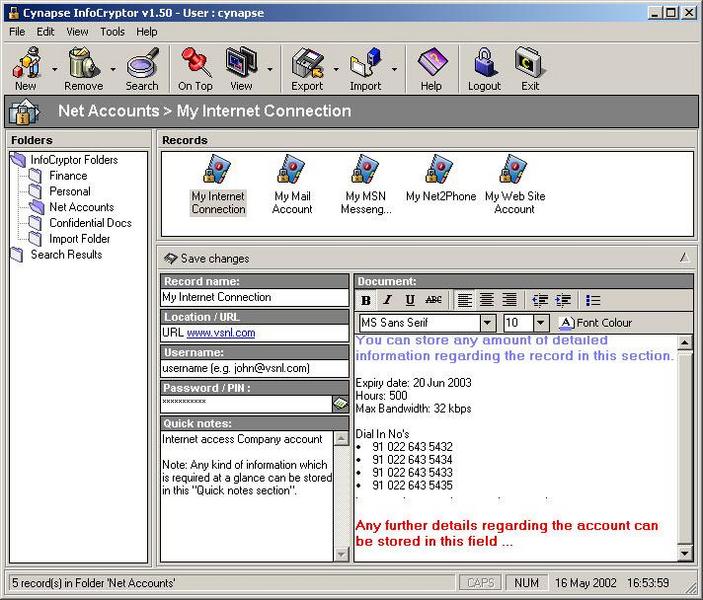This screenshot has width=703, height=600.
Task: Select the My Web Site Account record icon
Action: (x=514, y=169)
